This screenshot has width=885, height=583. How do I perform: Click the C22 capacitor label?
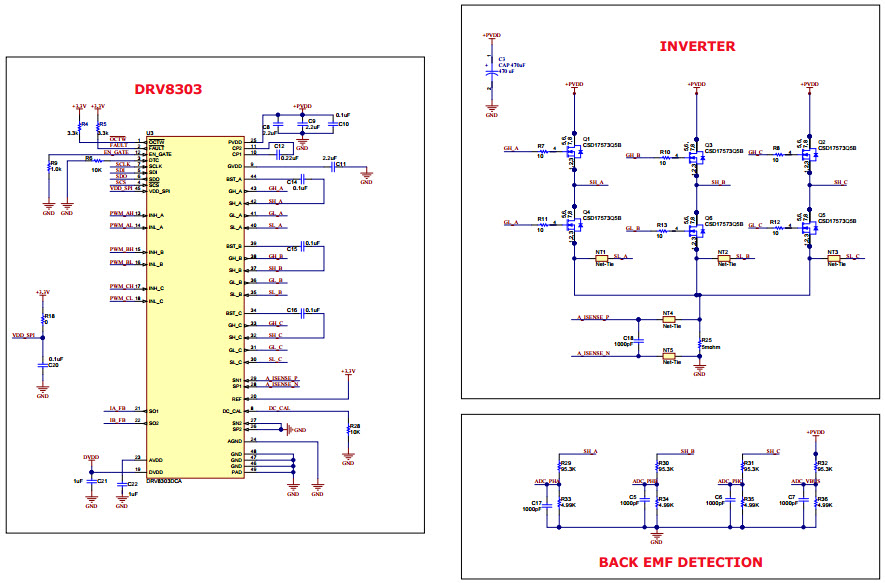point(133,484)
